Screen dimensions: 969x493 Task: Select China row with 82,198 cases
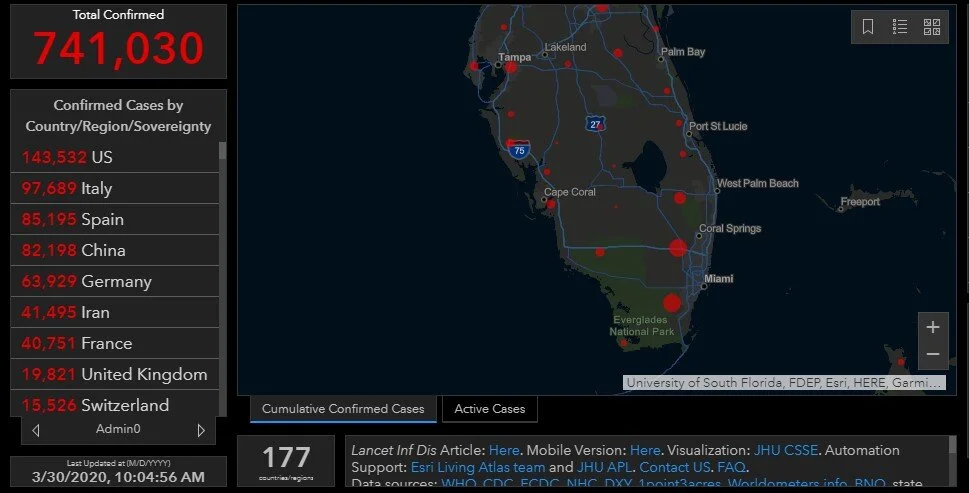coord(115,250)
